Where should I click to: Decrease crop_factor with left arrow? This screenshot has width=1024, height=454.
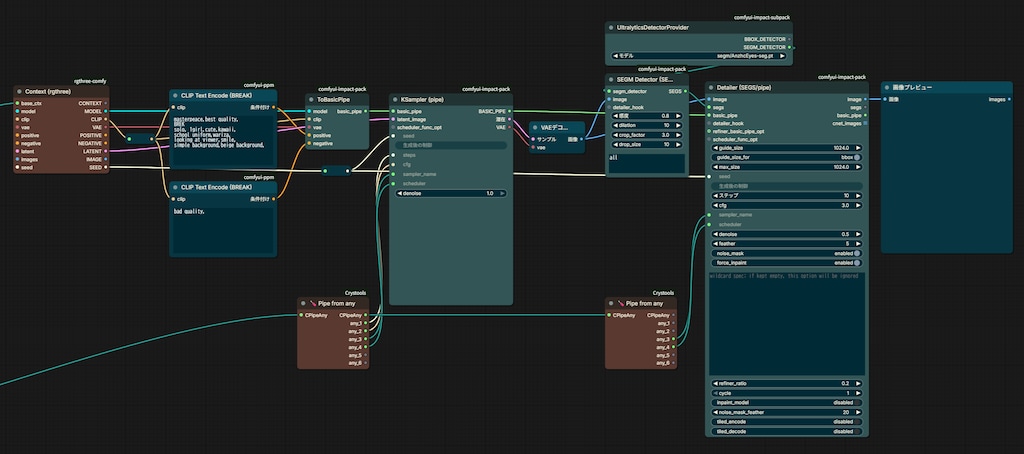click(615, 135)
